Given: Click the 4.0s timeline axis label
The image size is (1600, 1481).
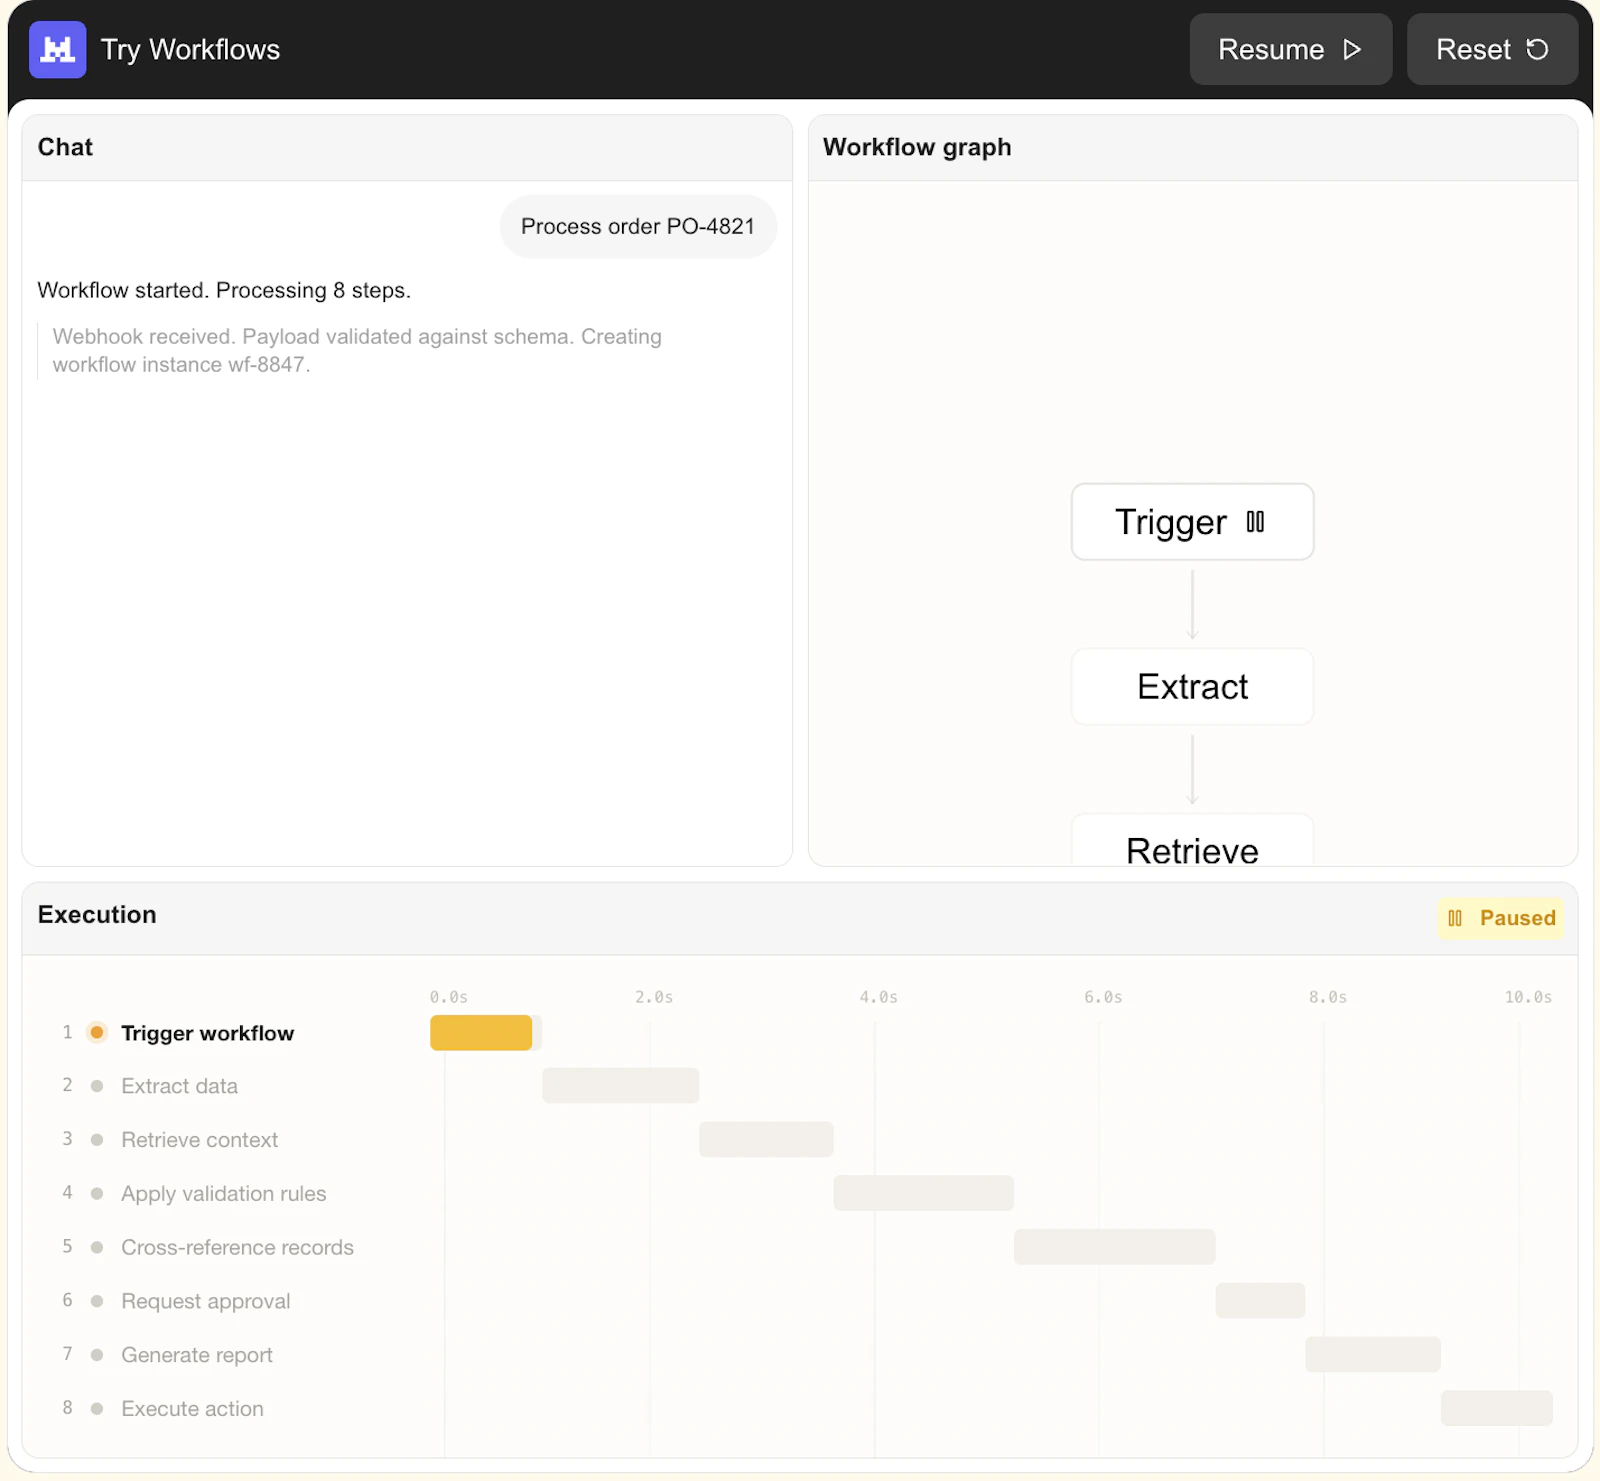Looking at the screenshot, I should 879,998.
